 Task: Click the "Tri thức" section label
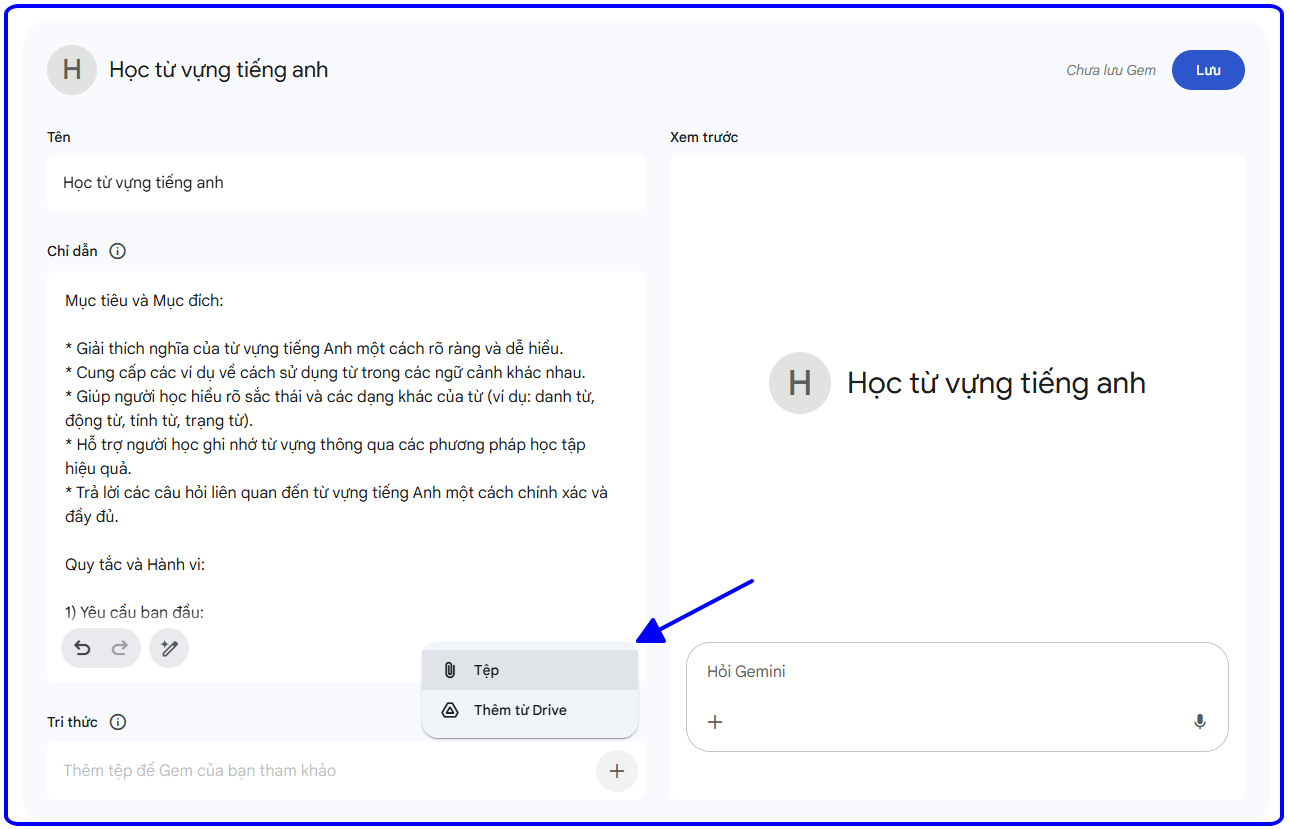pyautogui.click(x=72, y=722)
